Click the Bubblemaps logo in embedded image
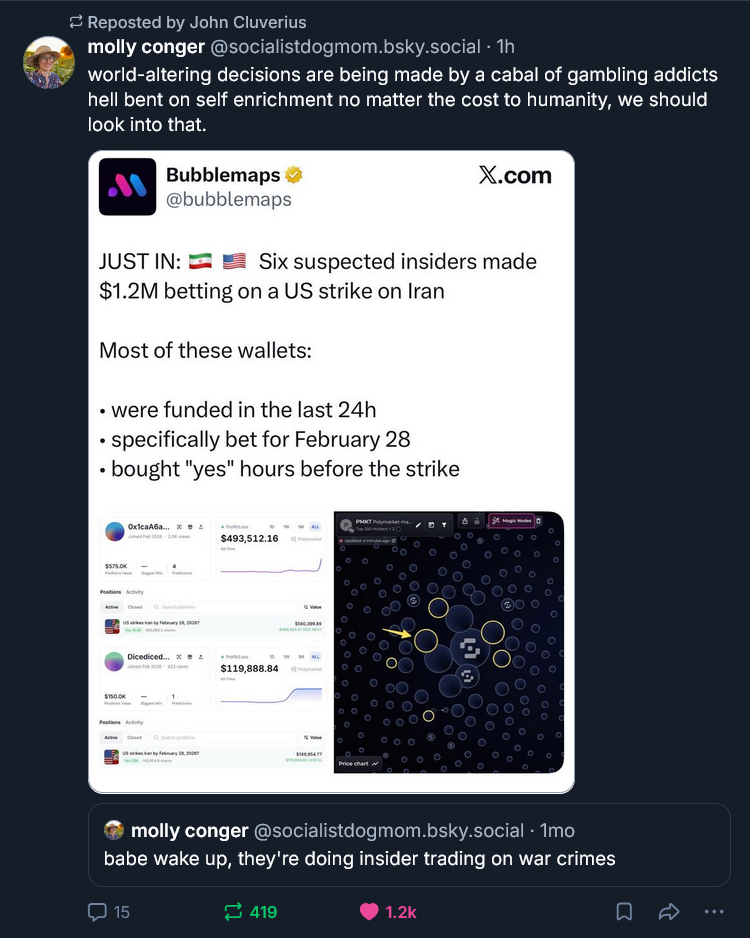The height and width of the screenshot is (938, 750). click(127, 187)
